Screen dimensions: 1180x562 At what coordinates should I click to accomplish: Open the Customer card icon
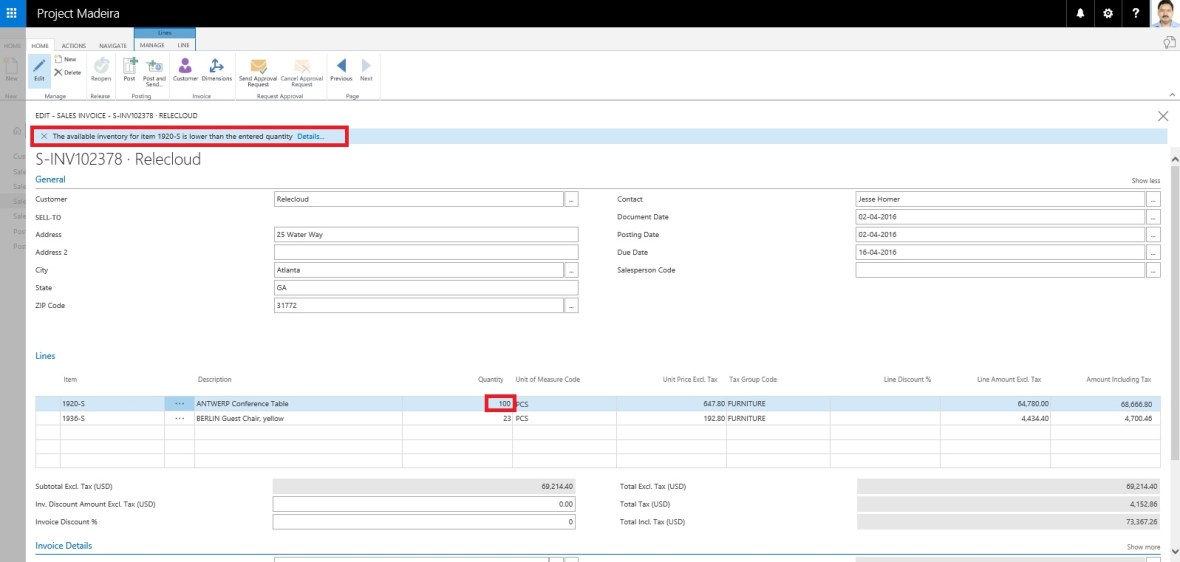click(x=185, y=66)
